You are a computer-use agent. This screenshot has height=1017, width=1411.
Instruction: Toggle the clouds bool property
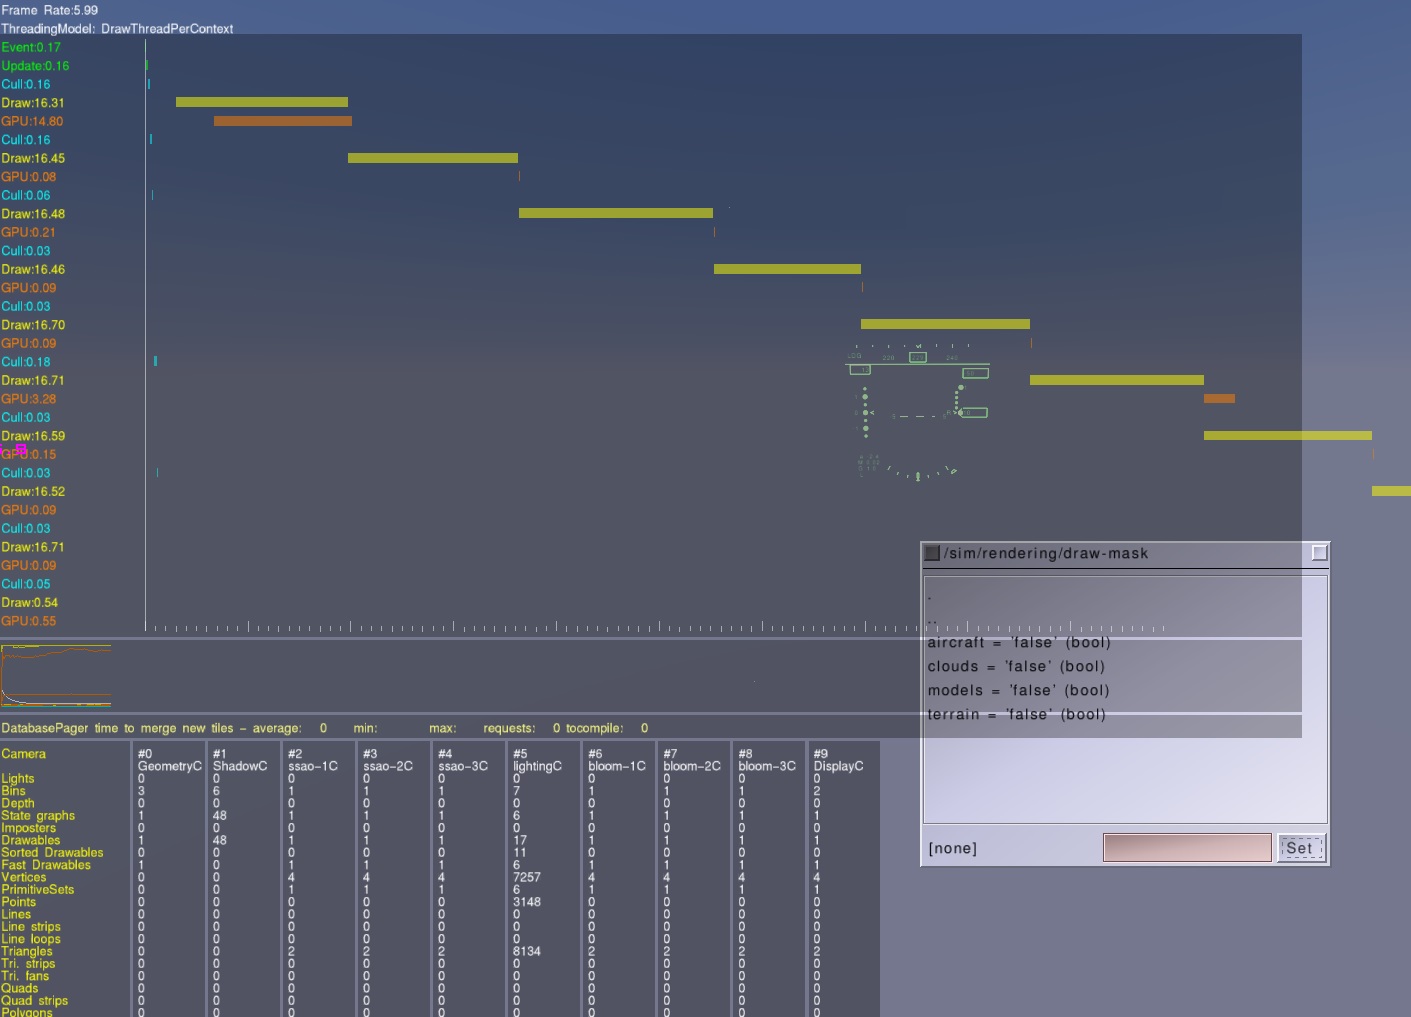pos(1015,667)
